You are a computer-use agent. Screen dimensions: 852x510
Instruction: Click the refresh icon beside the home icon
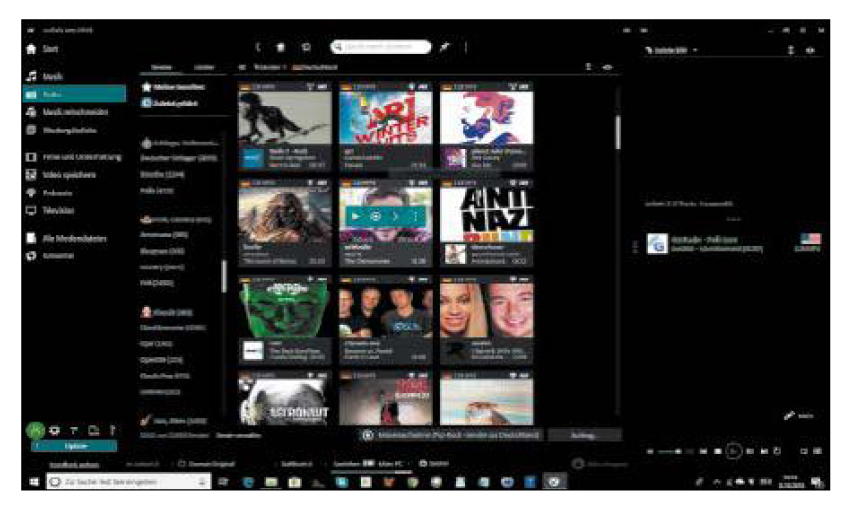point(306,47)
